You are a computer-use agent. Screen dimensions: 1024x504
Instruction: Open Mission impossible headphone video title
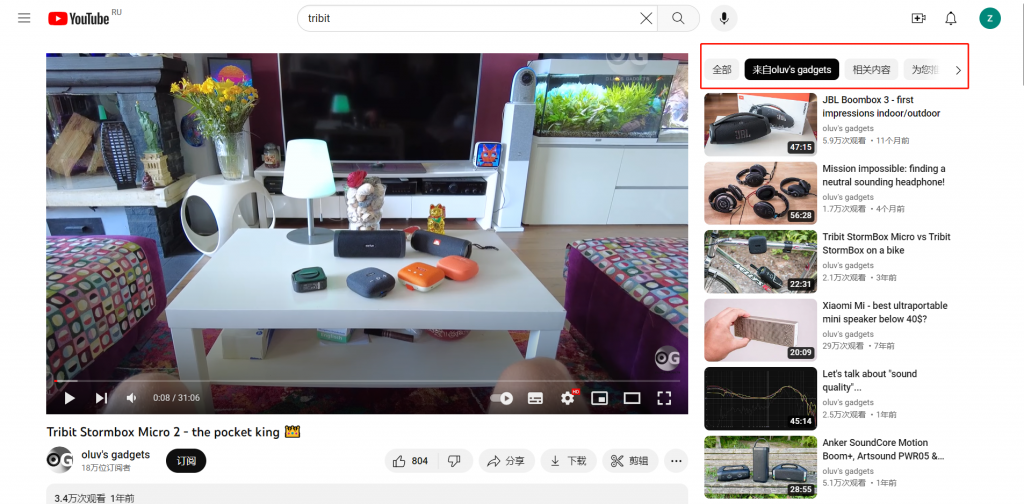pyautogui.click(x=884, y=176)
